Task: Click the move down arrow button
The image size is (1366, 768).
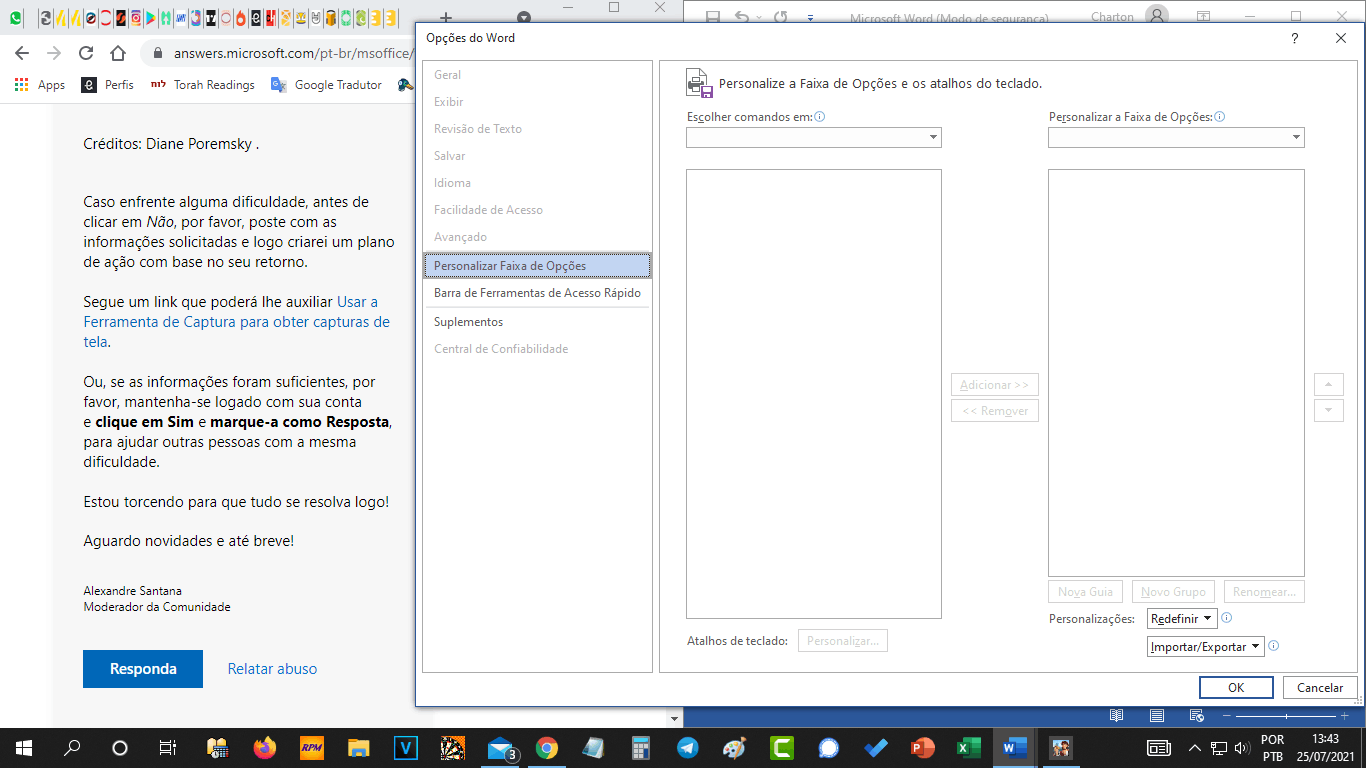Action: point(1328,411)
